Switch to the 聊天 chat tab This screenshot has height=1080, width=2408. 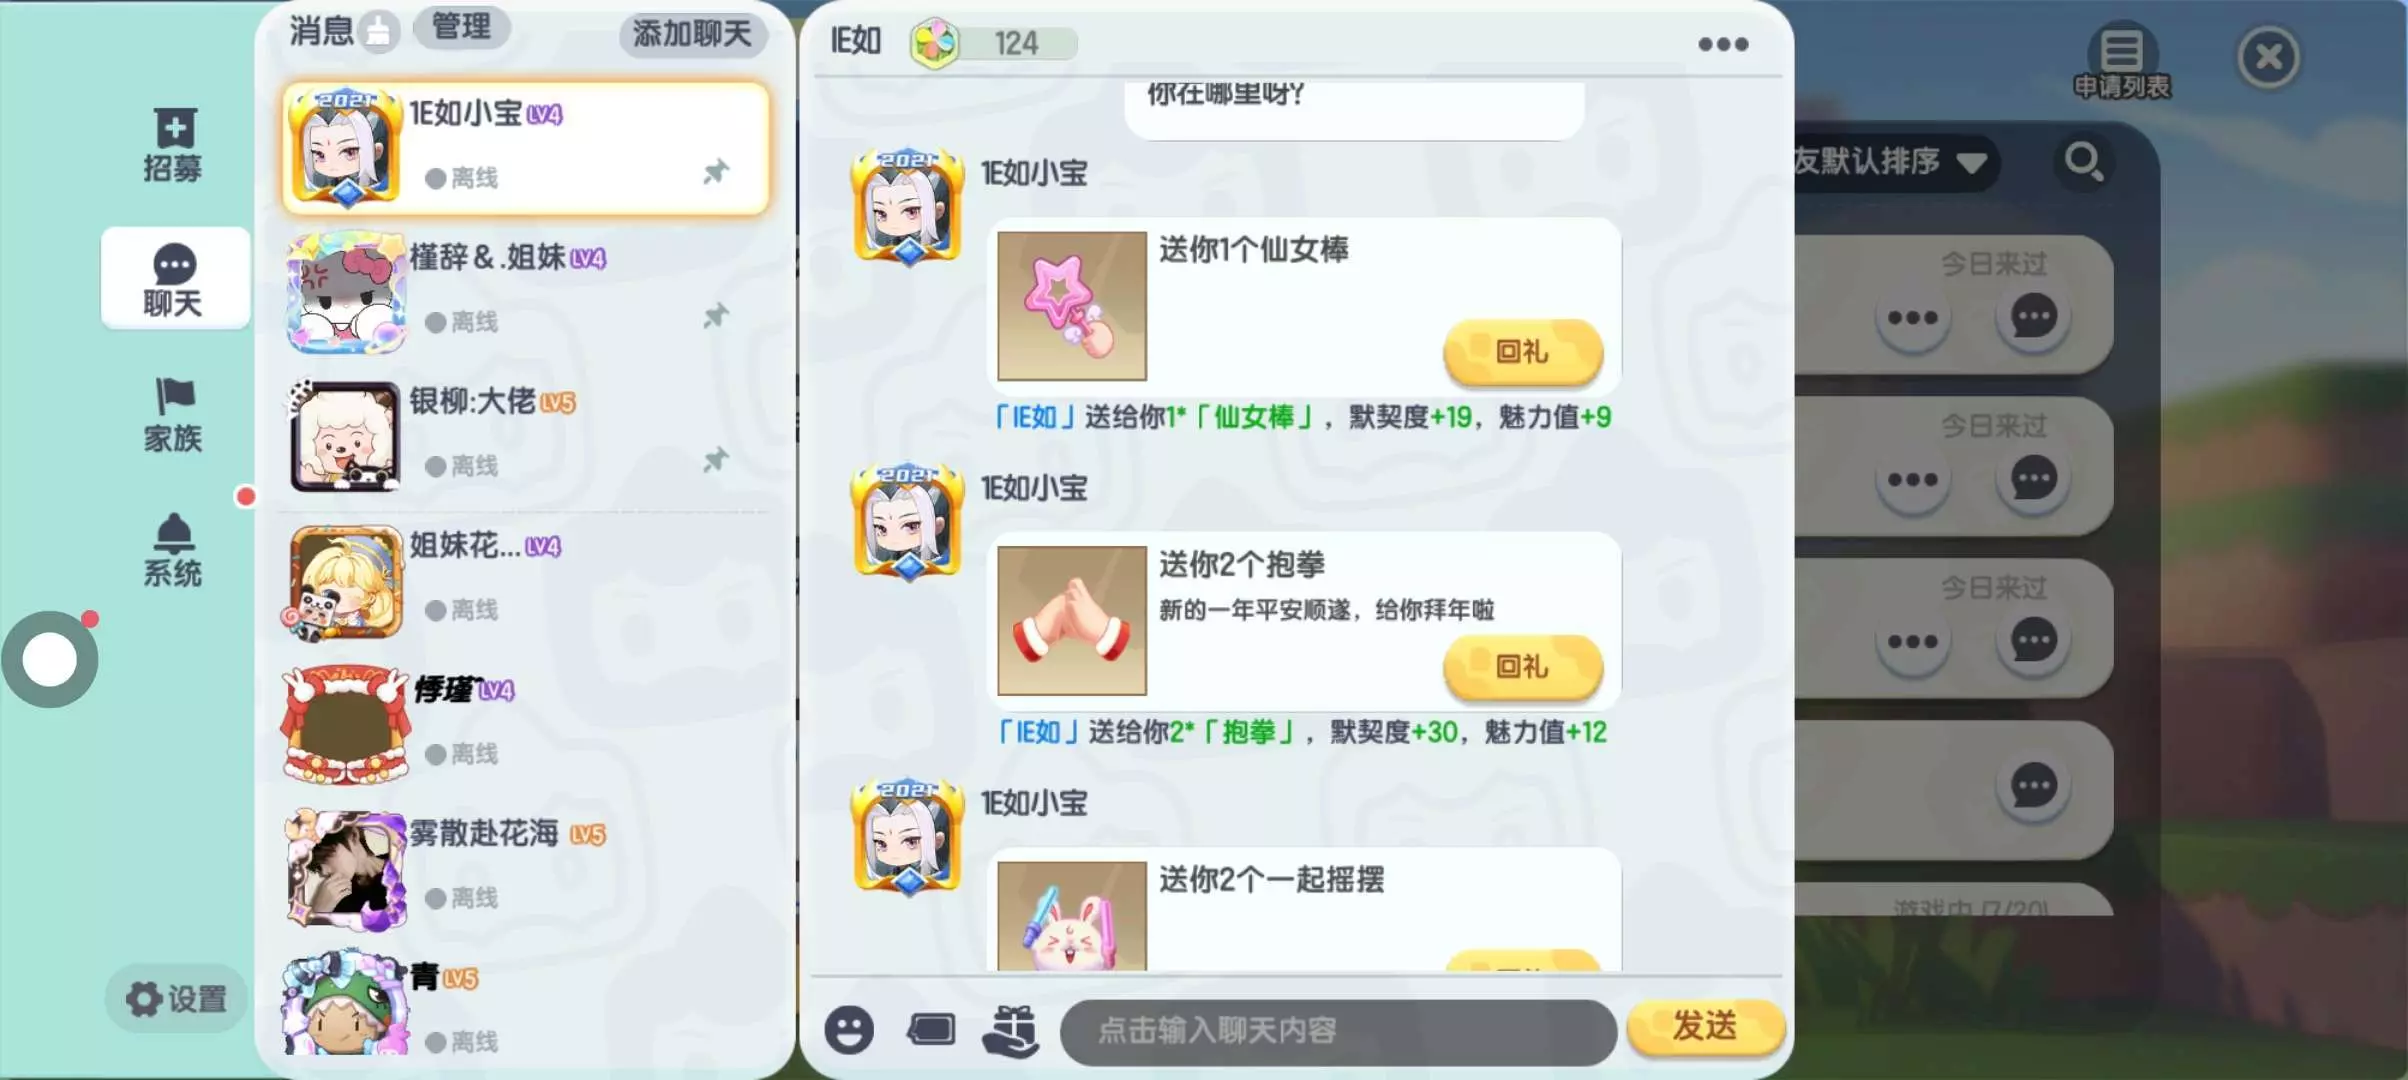(174, 279)
